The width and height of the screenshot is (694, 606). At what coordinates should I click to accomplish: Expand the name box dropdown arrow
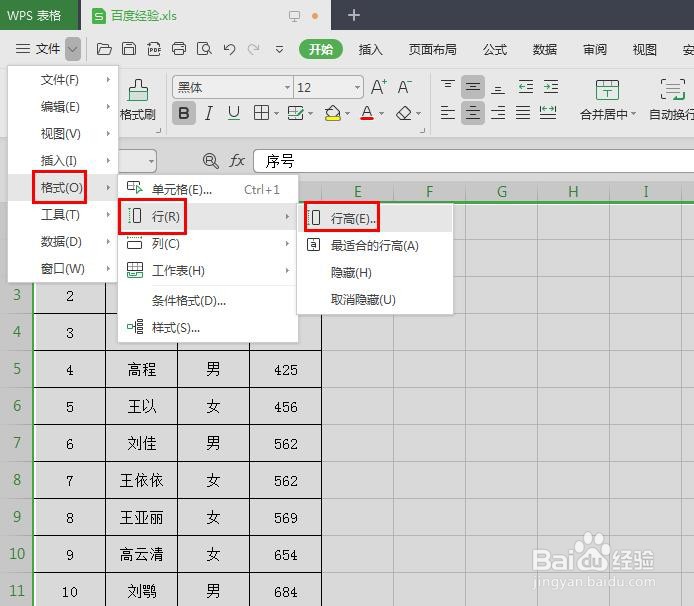[151, 161]
